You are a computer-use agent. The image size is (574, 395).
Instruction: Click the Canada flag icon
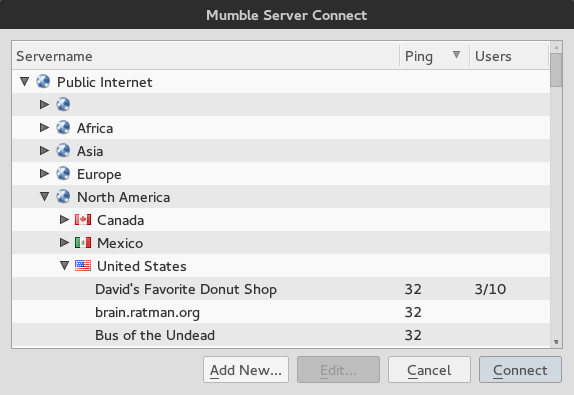click(x=83, y=220)
